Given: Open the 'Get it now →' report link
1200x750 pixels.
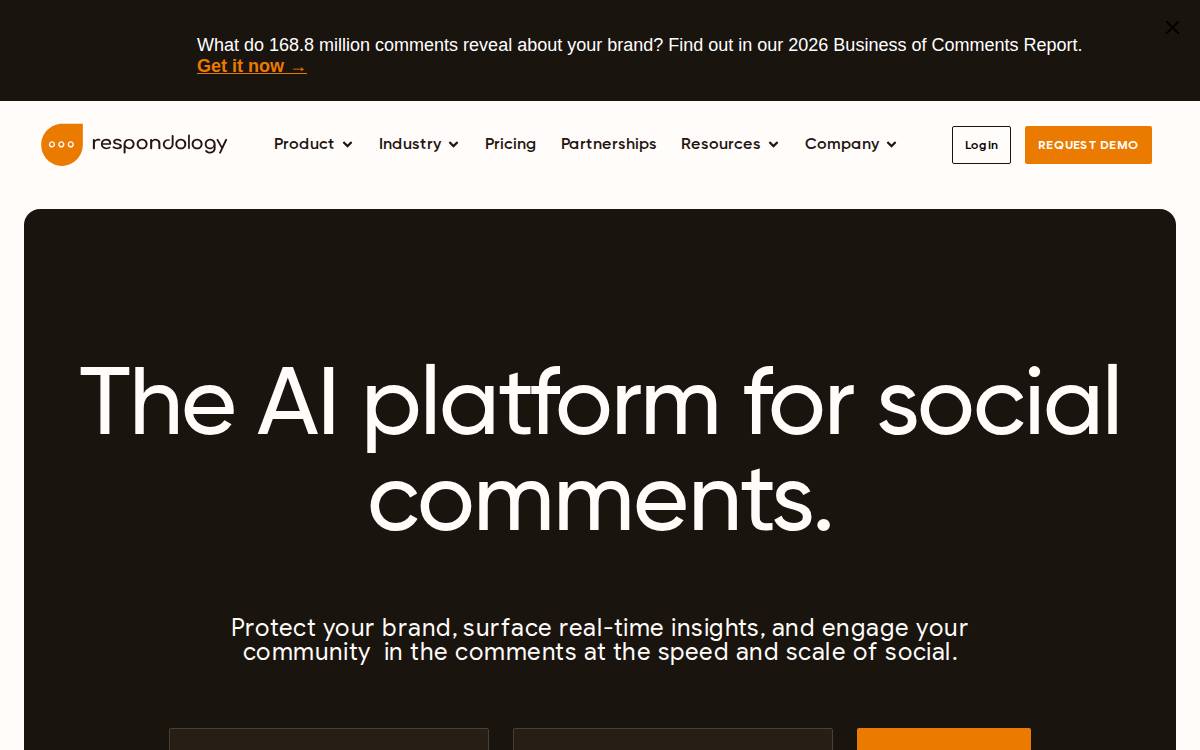Looking at the screenshot, I should 251,66.
